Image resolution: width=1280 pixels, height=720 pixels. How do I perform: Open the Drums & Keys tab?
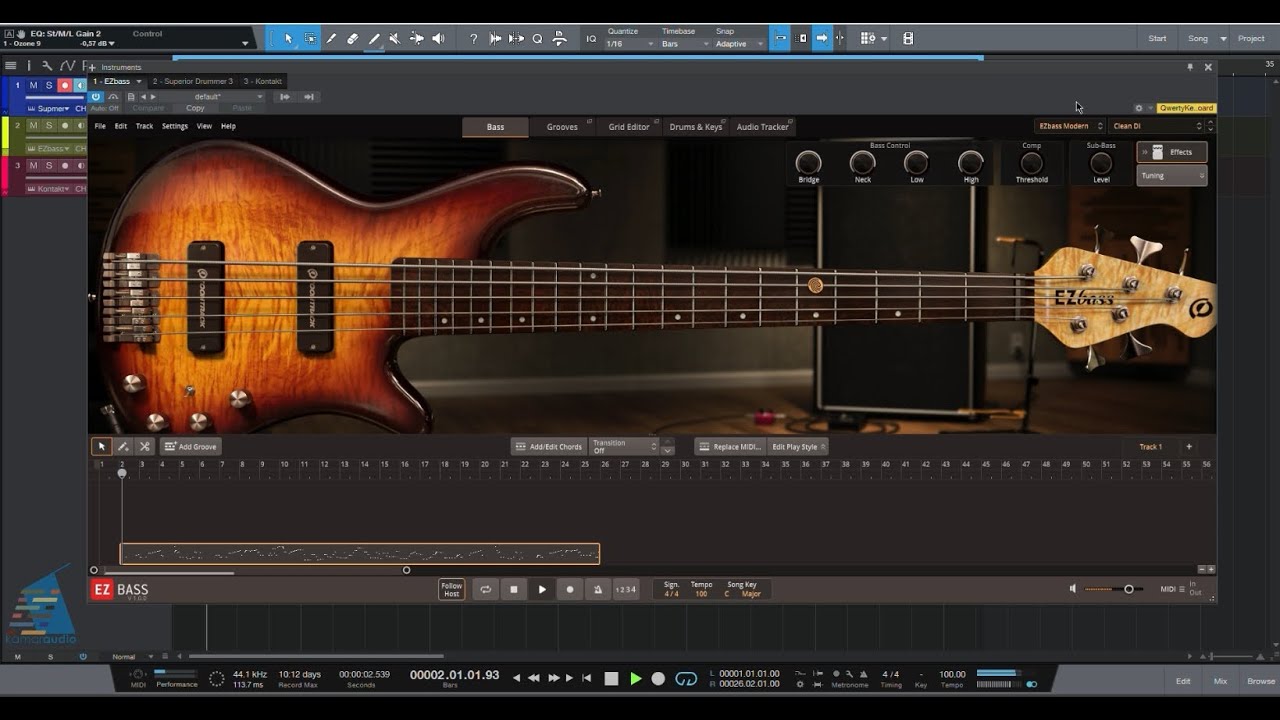[695, 127]
